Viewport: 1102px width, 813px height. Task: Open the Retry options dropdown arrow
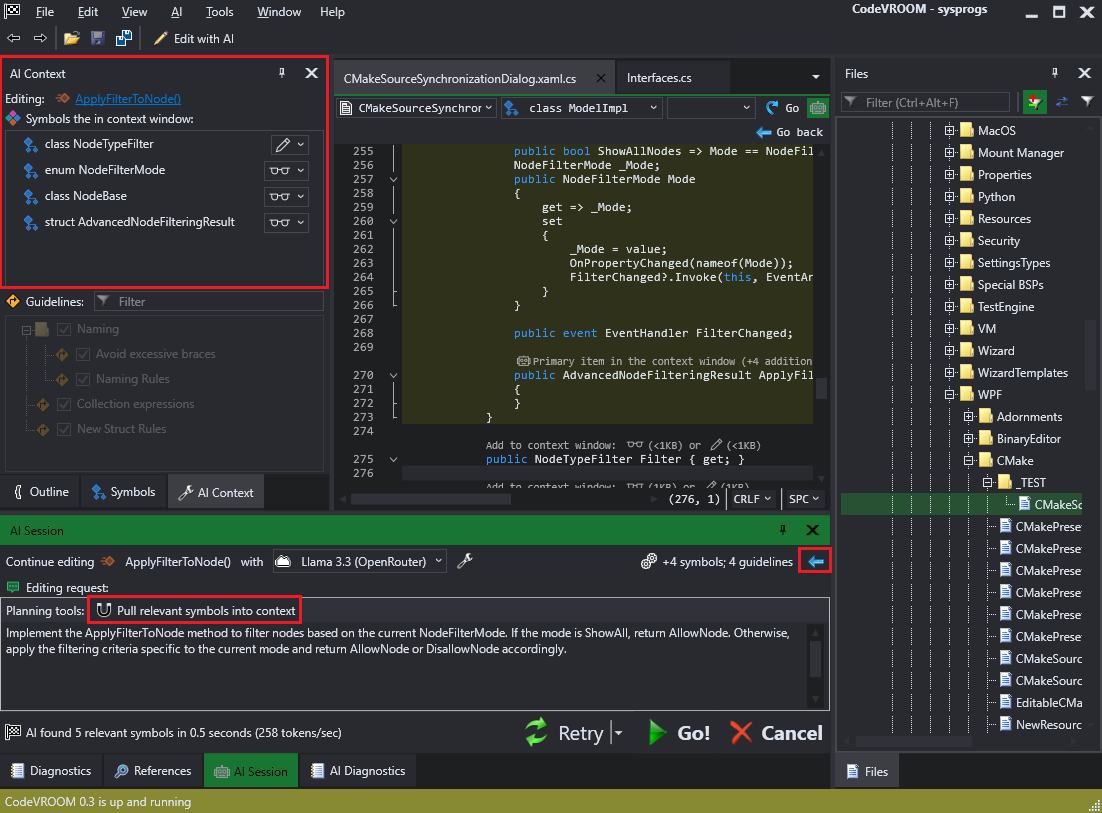[619, 733]
